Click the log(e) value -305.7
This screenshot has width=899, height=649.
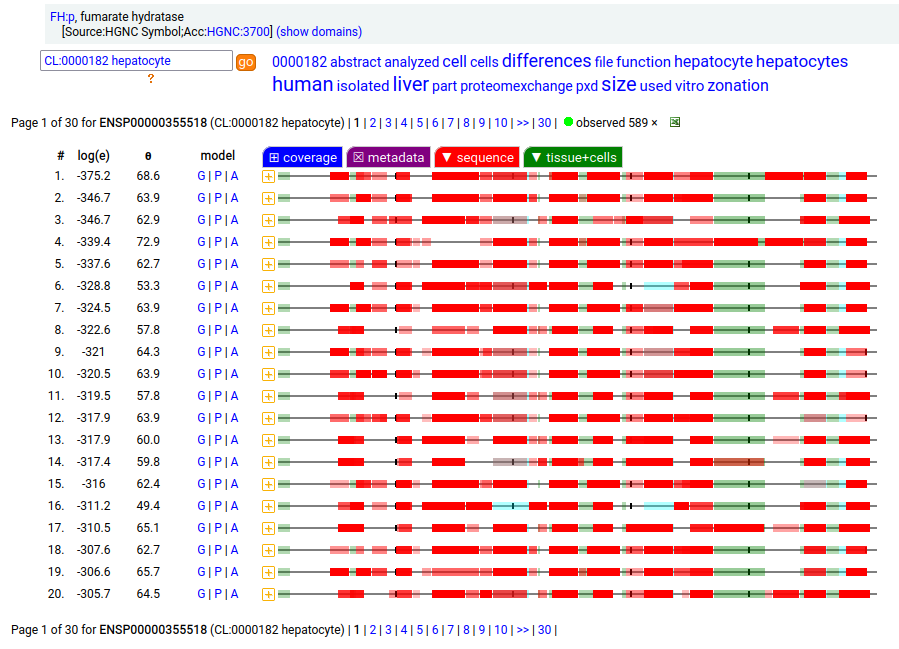pos(93,594)
